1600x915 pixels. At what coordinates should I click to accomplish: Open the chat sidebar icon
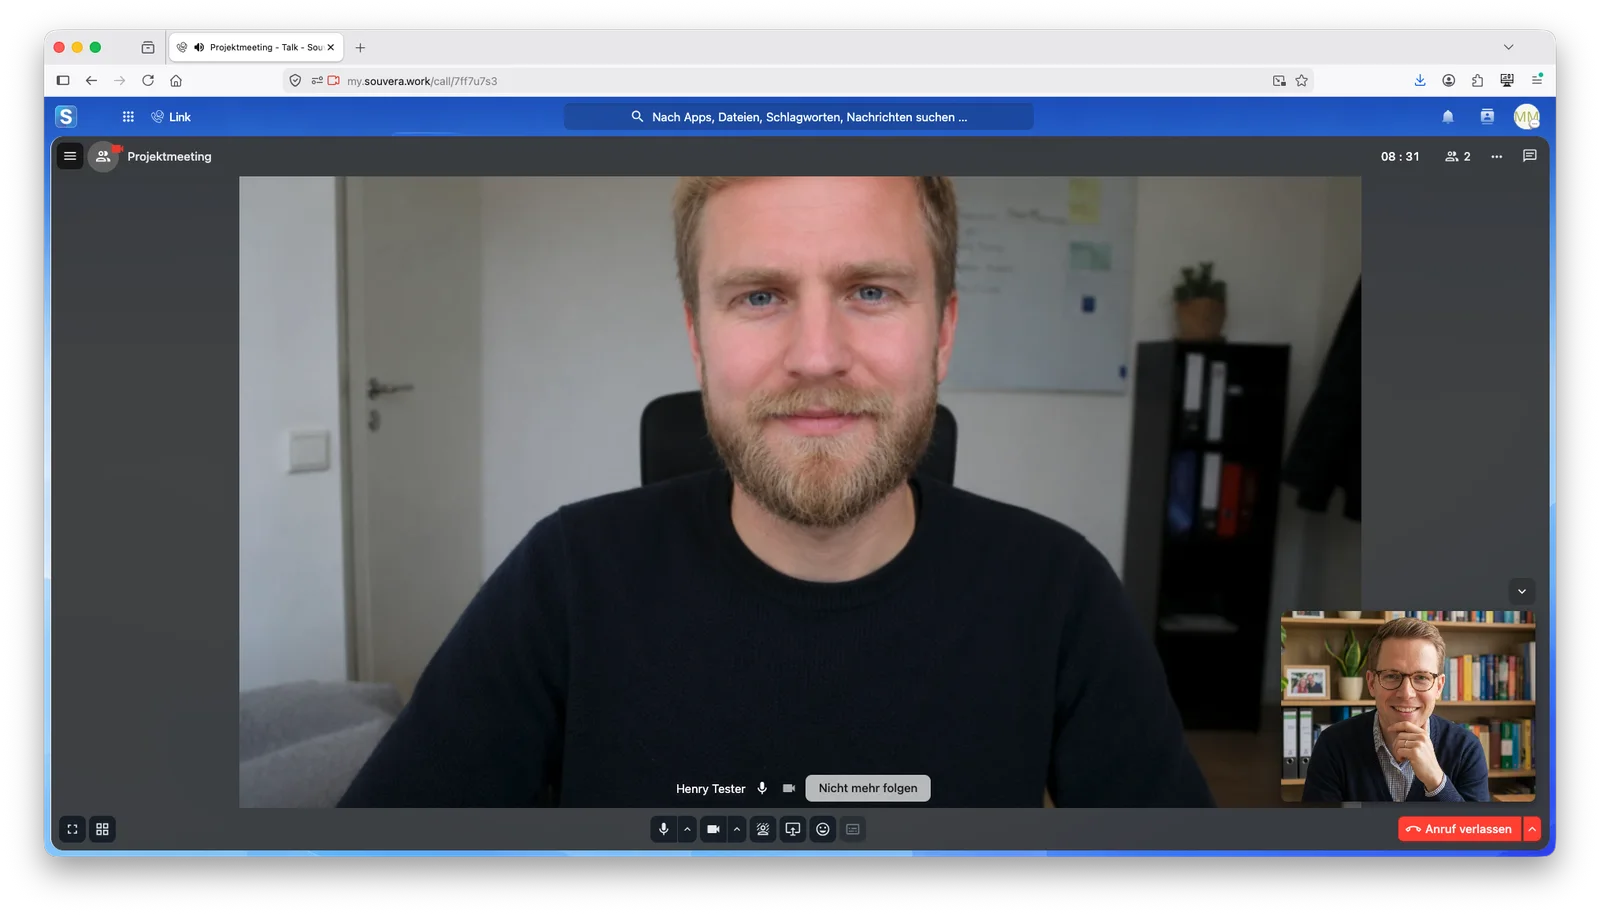(1529, 156)
